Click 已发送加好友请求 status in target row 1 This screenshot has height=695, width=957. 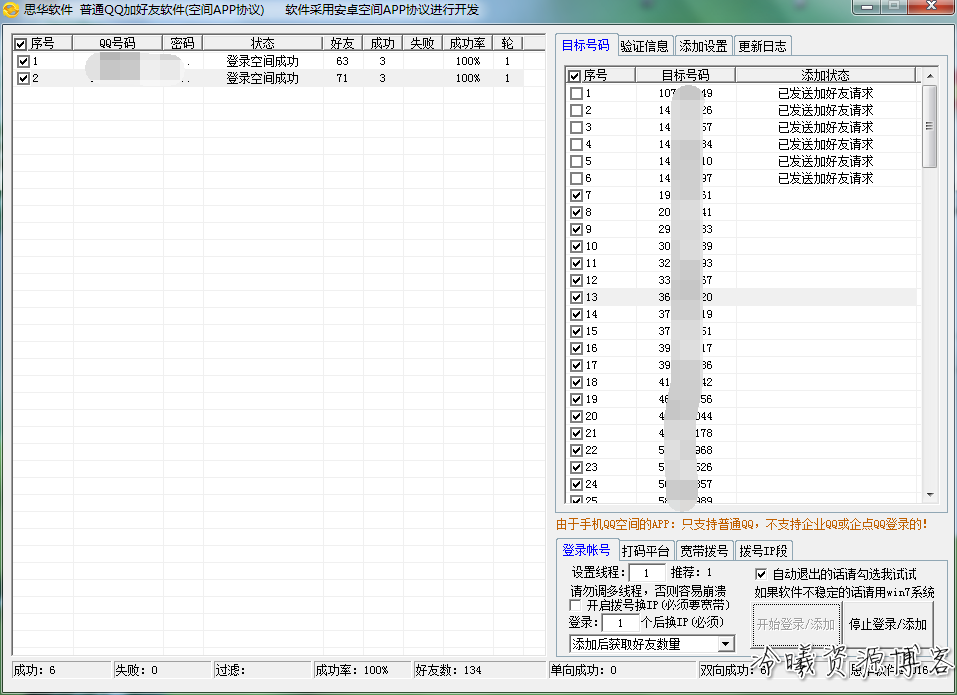coord(826,93)
